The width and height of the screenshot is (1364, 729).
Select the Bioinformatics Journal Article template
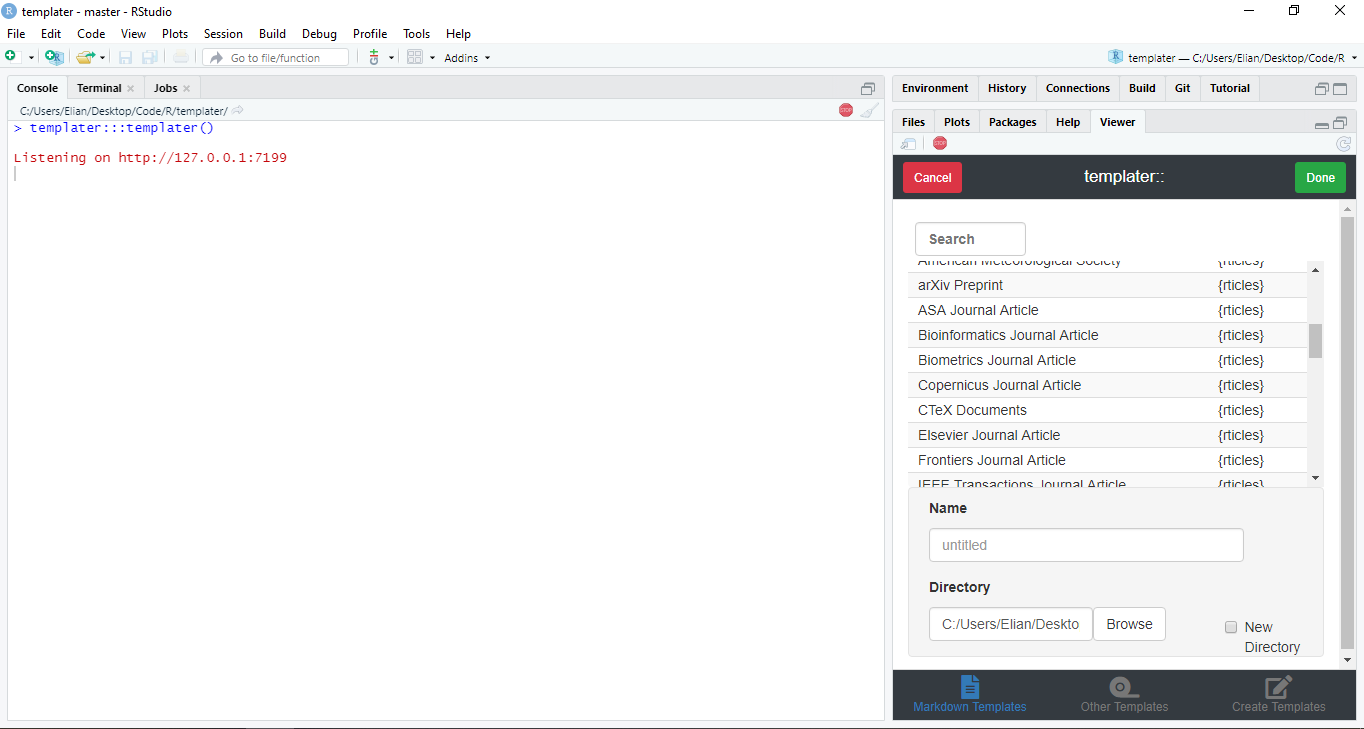1107,335
